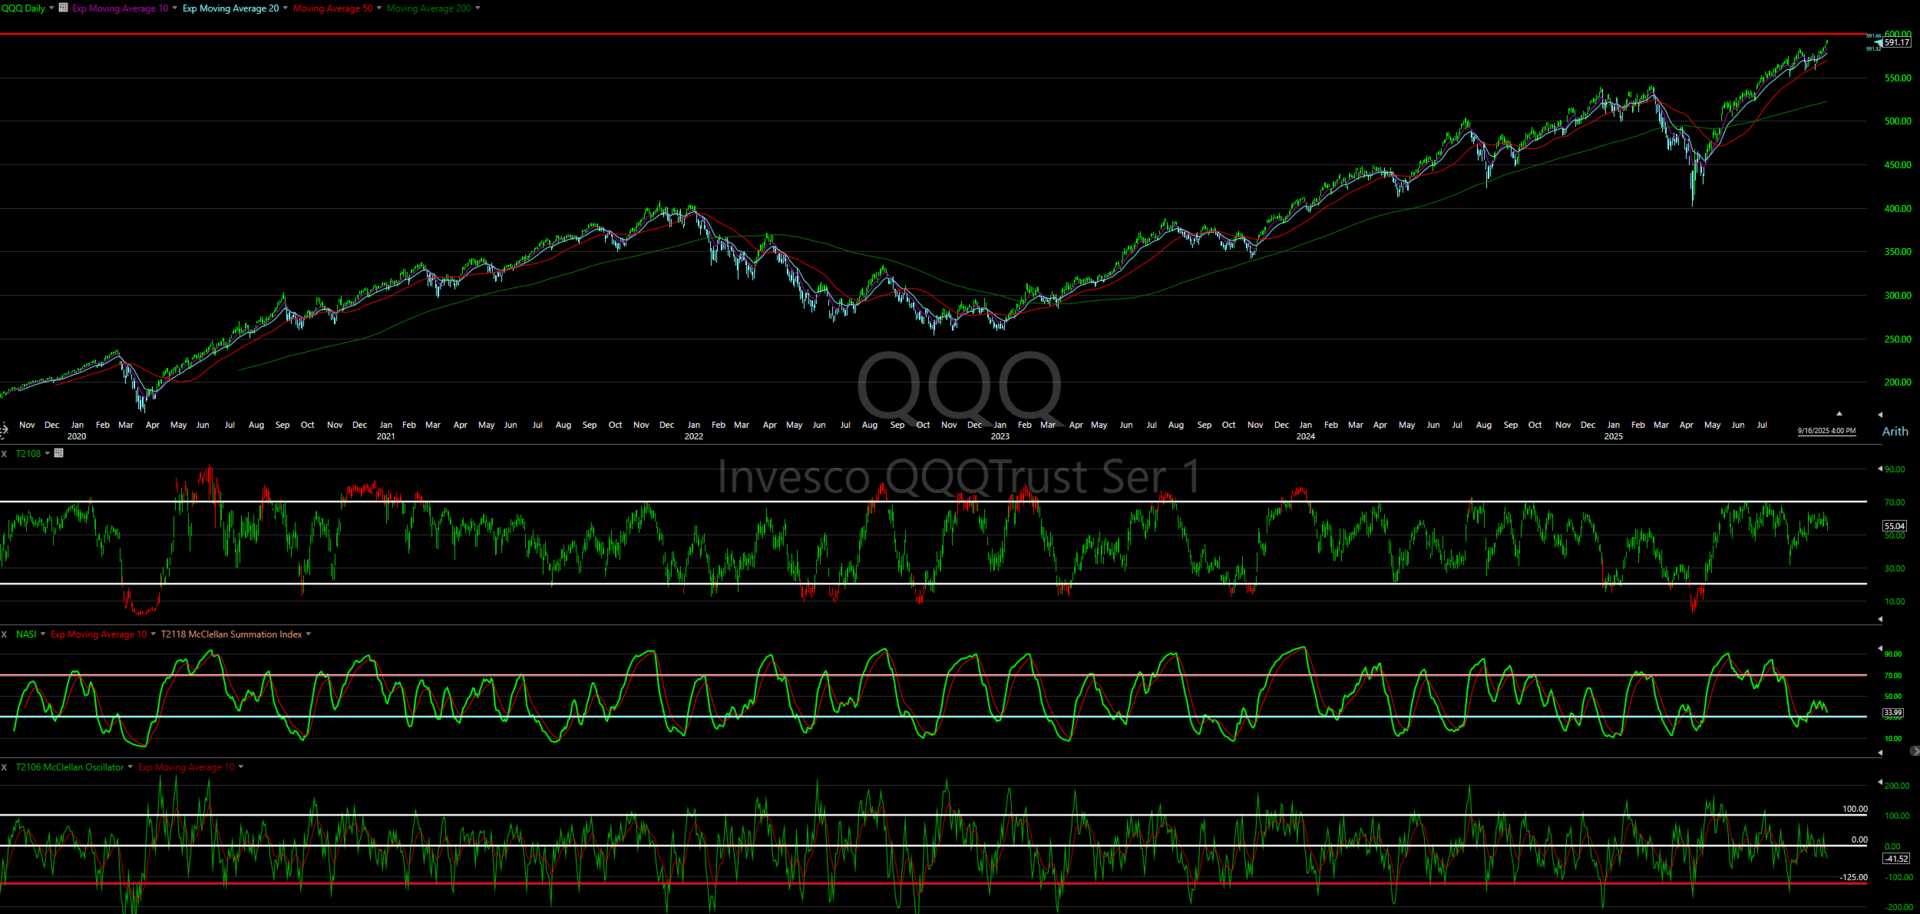1920x914 pixels.
Task: Click the 55.04 value tag in T2108 pane
Action: pyautogui.click(x=1895, y=526)
